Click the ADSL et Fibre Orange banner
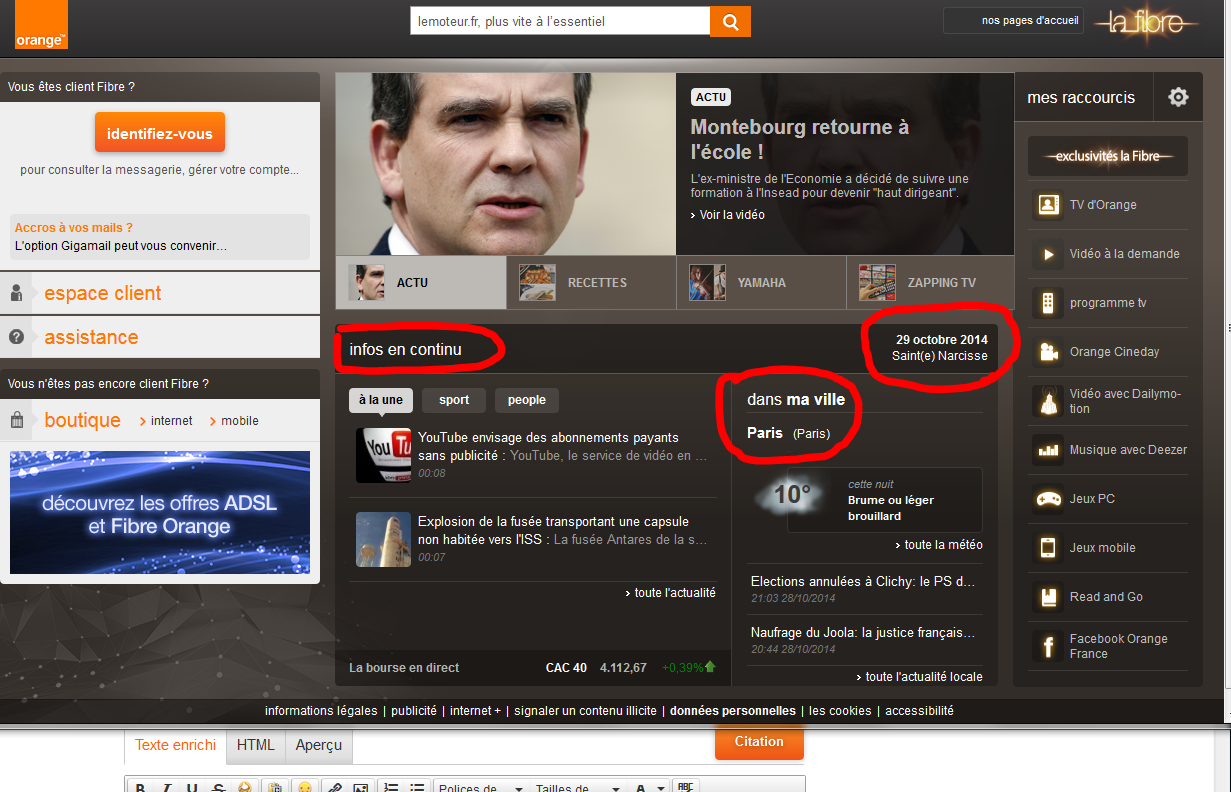This screenshot has width=1231, height=792. 160,512
